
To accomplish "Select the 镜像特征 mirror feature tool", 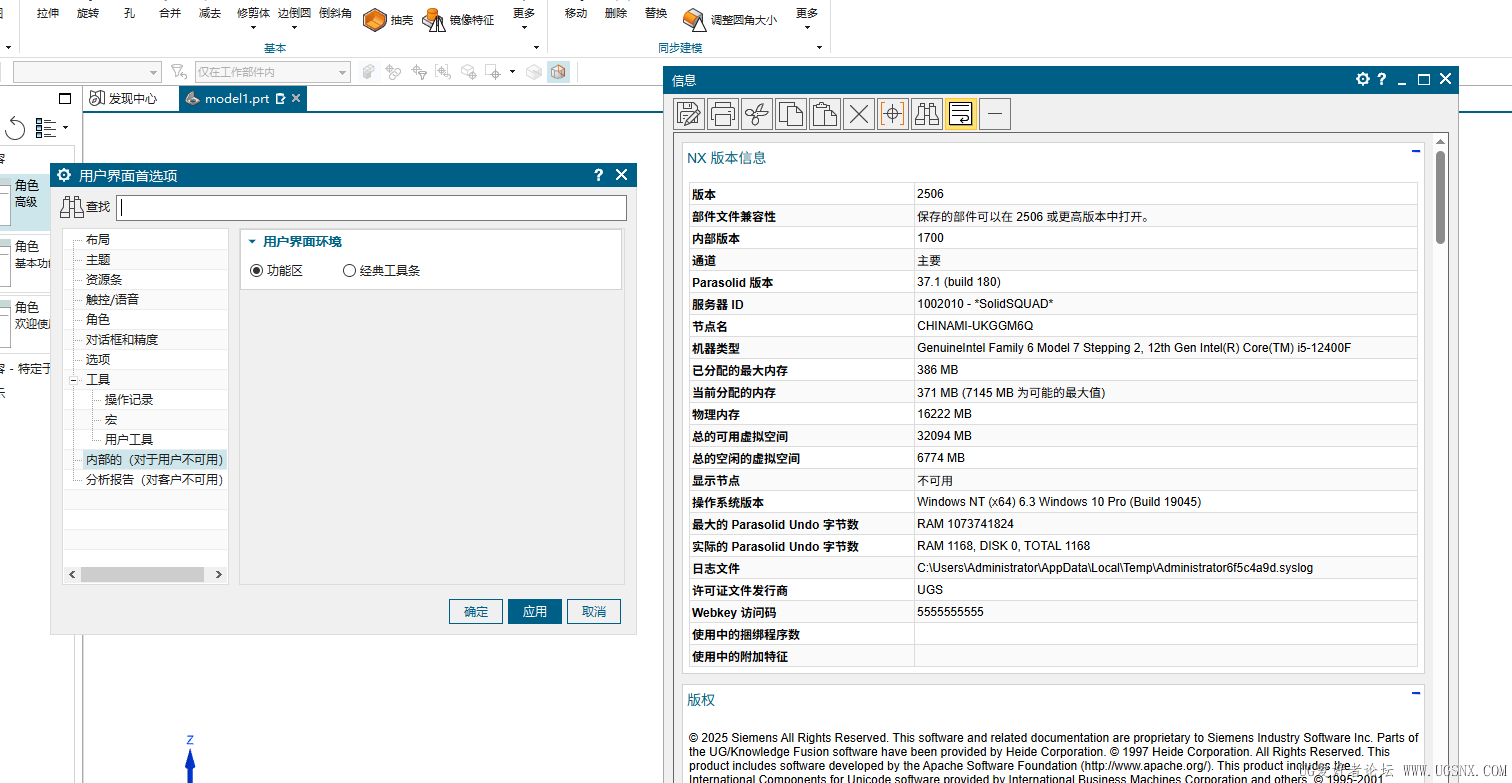I will click(x=458, y=19).
